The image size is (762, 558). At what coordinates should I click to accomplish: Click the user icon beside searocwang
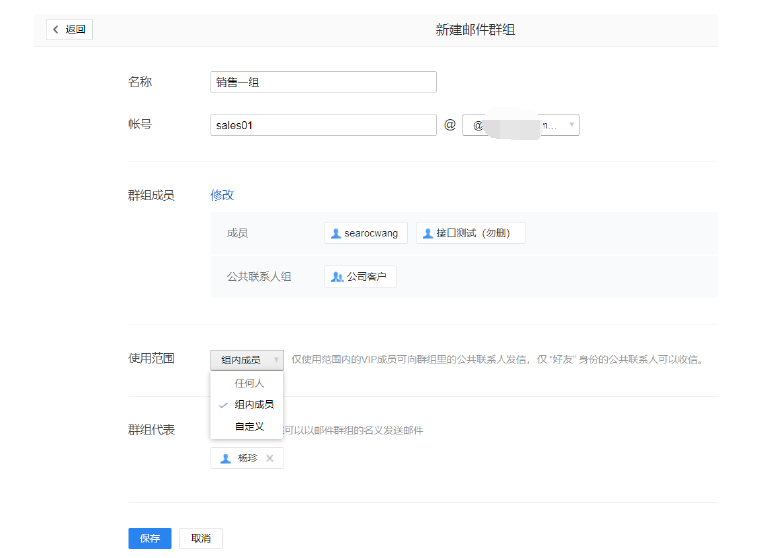(x=335, y=233)
